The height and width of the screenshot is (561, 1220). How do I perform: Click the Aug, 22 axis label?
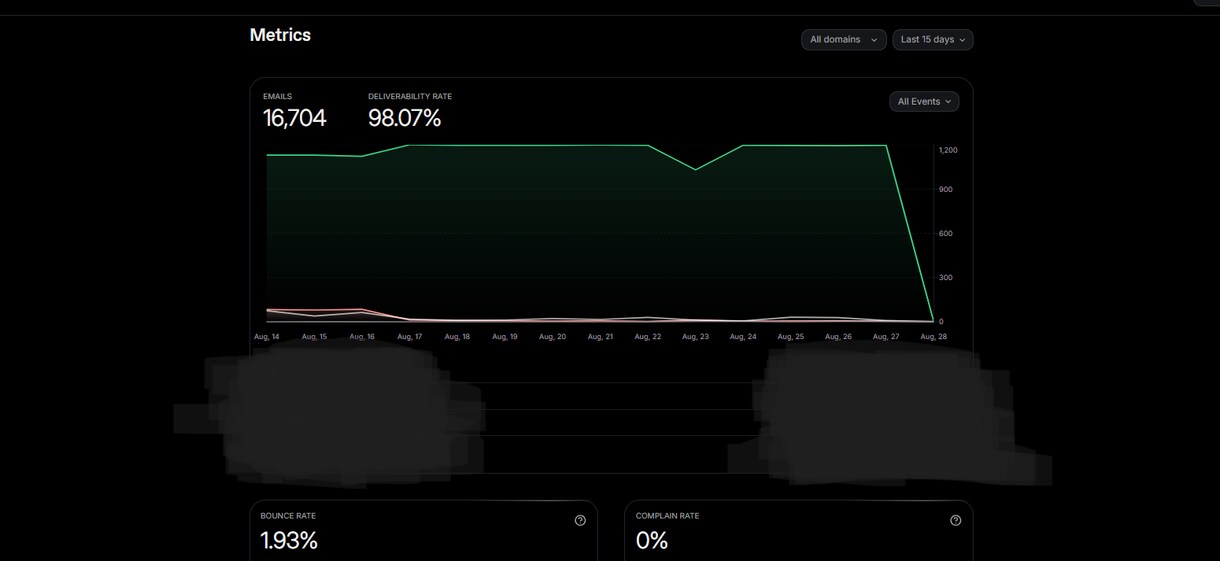pyautogui.click(x=648, y=337)
